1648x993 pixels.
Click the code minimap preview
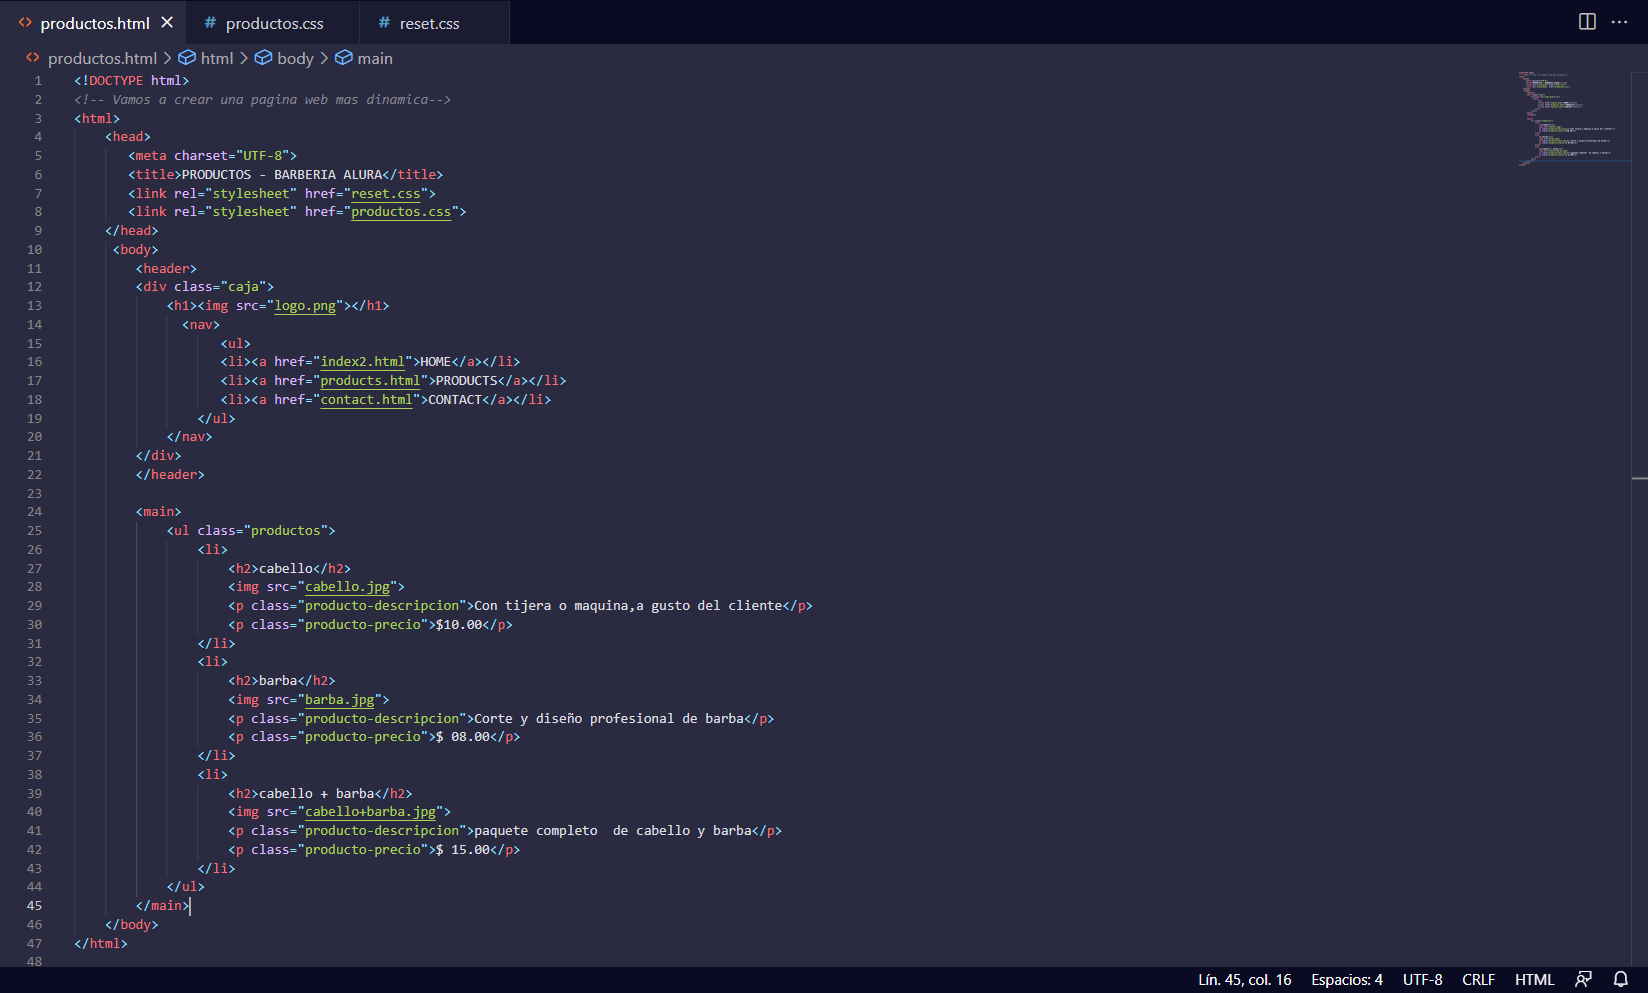tap(1574, 118)
